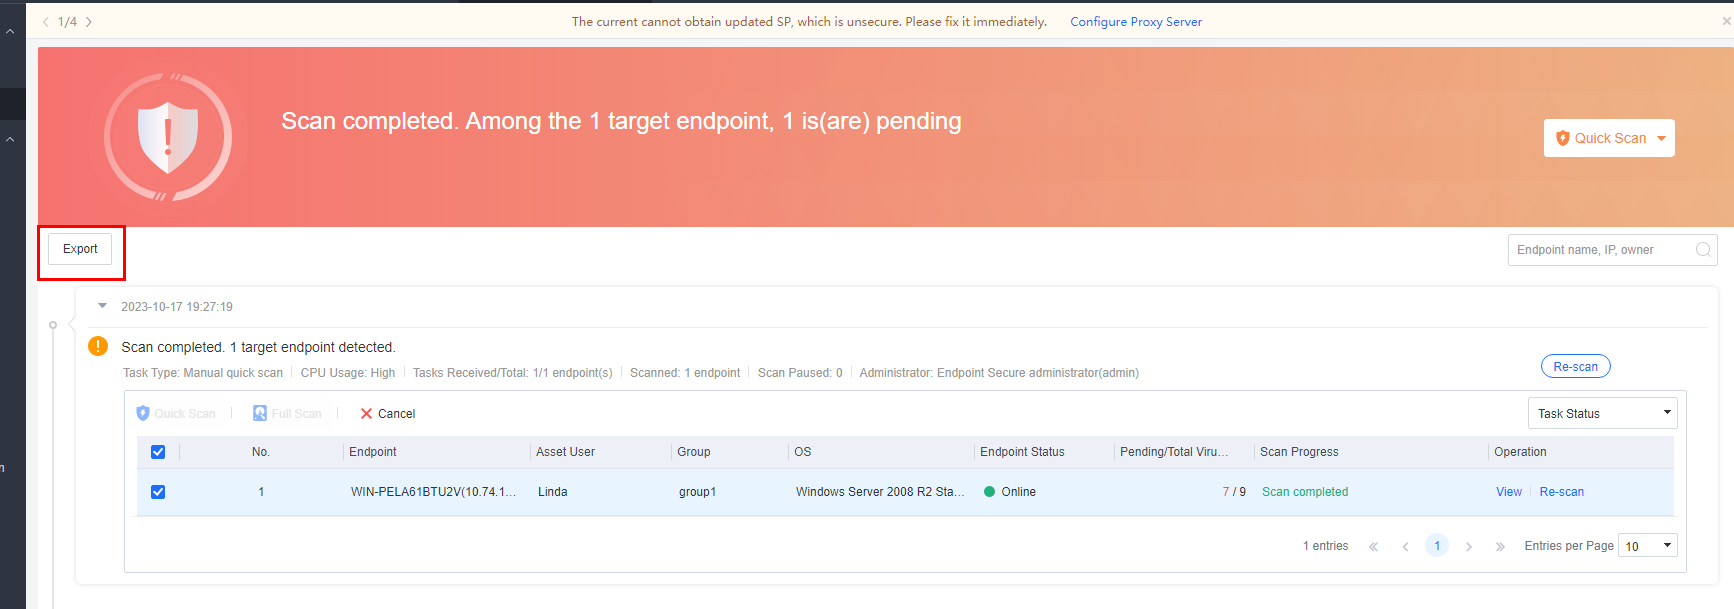The height and width of the screenshot is (609, 1734).
Task: Close the notification bar
Action: pyautogui.click(x=1726, y=21)
